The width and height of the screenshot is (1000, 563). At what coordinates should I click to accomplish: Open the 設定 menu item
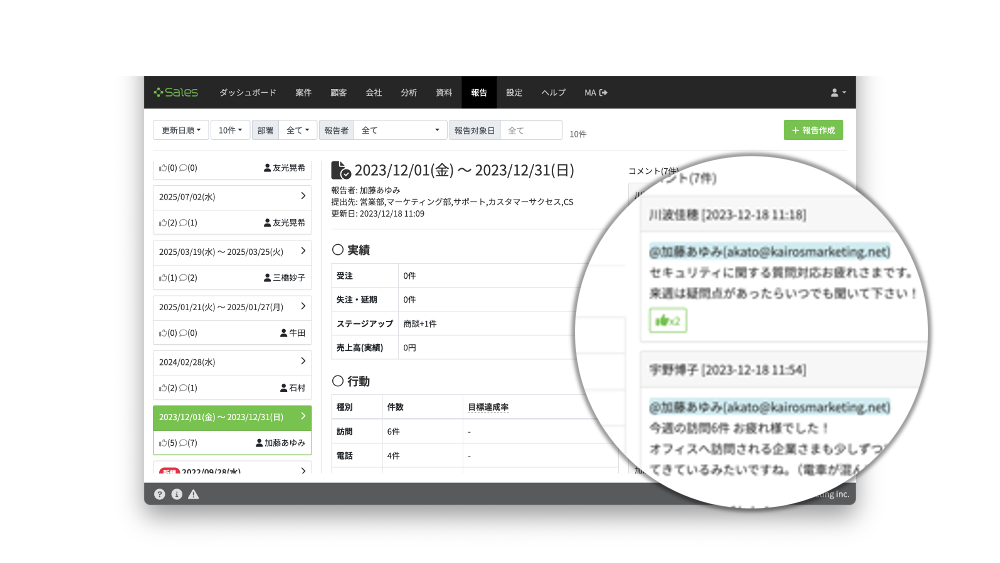514,92
